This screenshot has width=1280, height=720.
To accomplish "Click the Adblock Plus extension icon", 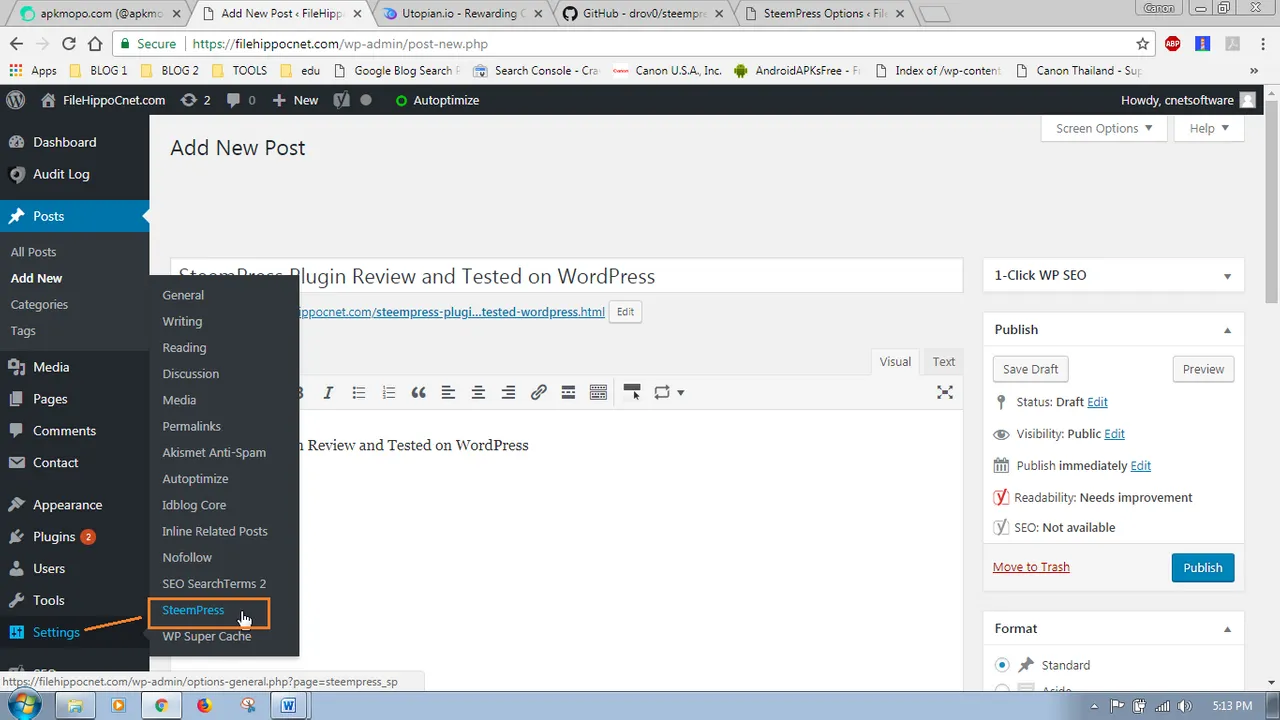I will tap(1173, 44).
